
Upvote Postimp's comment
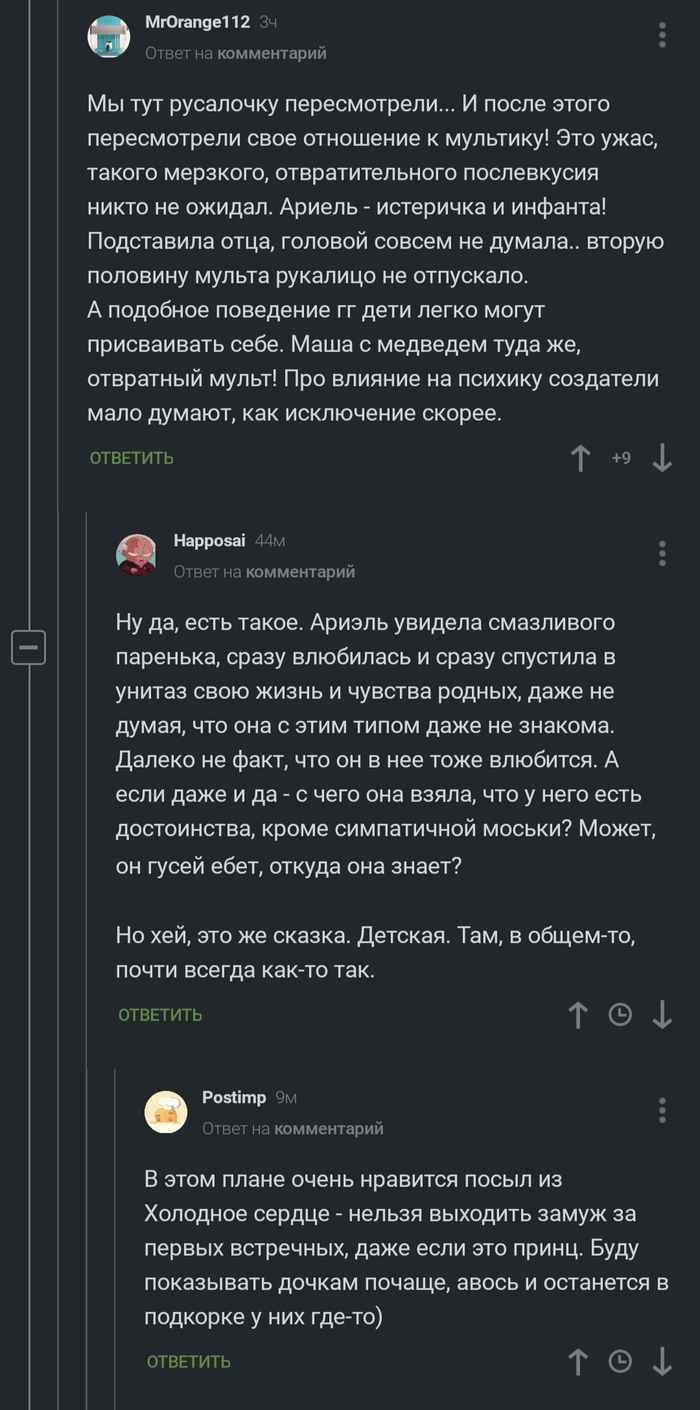[578, 1362]
